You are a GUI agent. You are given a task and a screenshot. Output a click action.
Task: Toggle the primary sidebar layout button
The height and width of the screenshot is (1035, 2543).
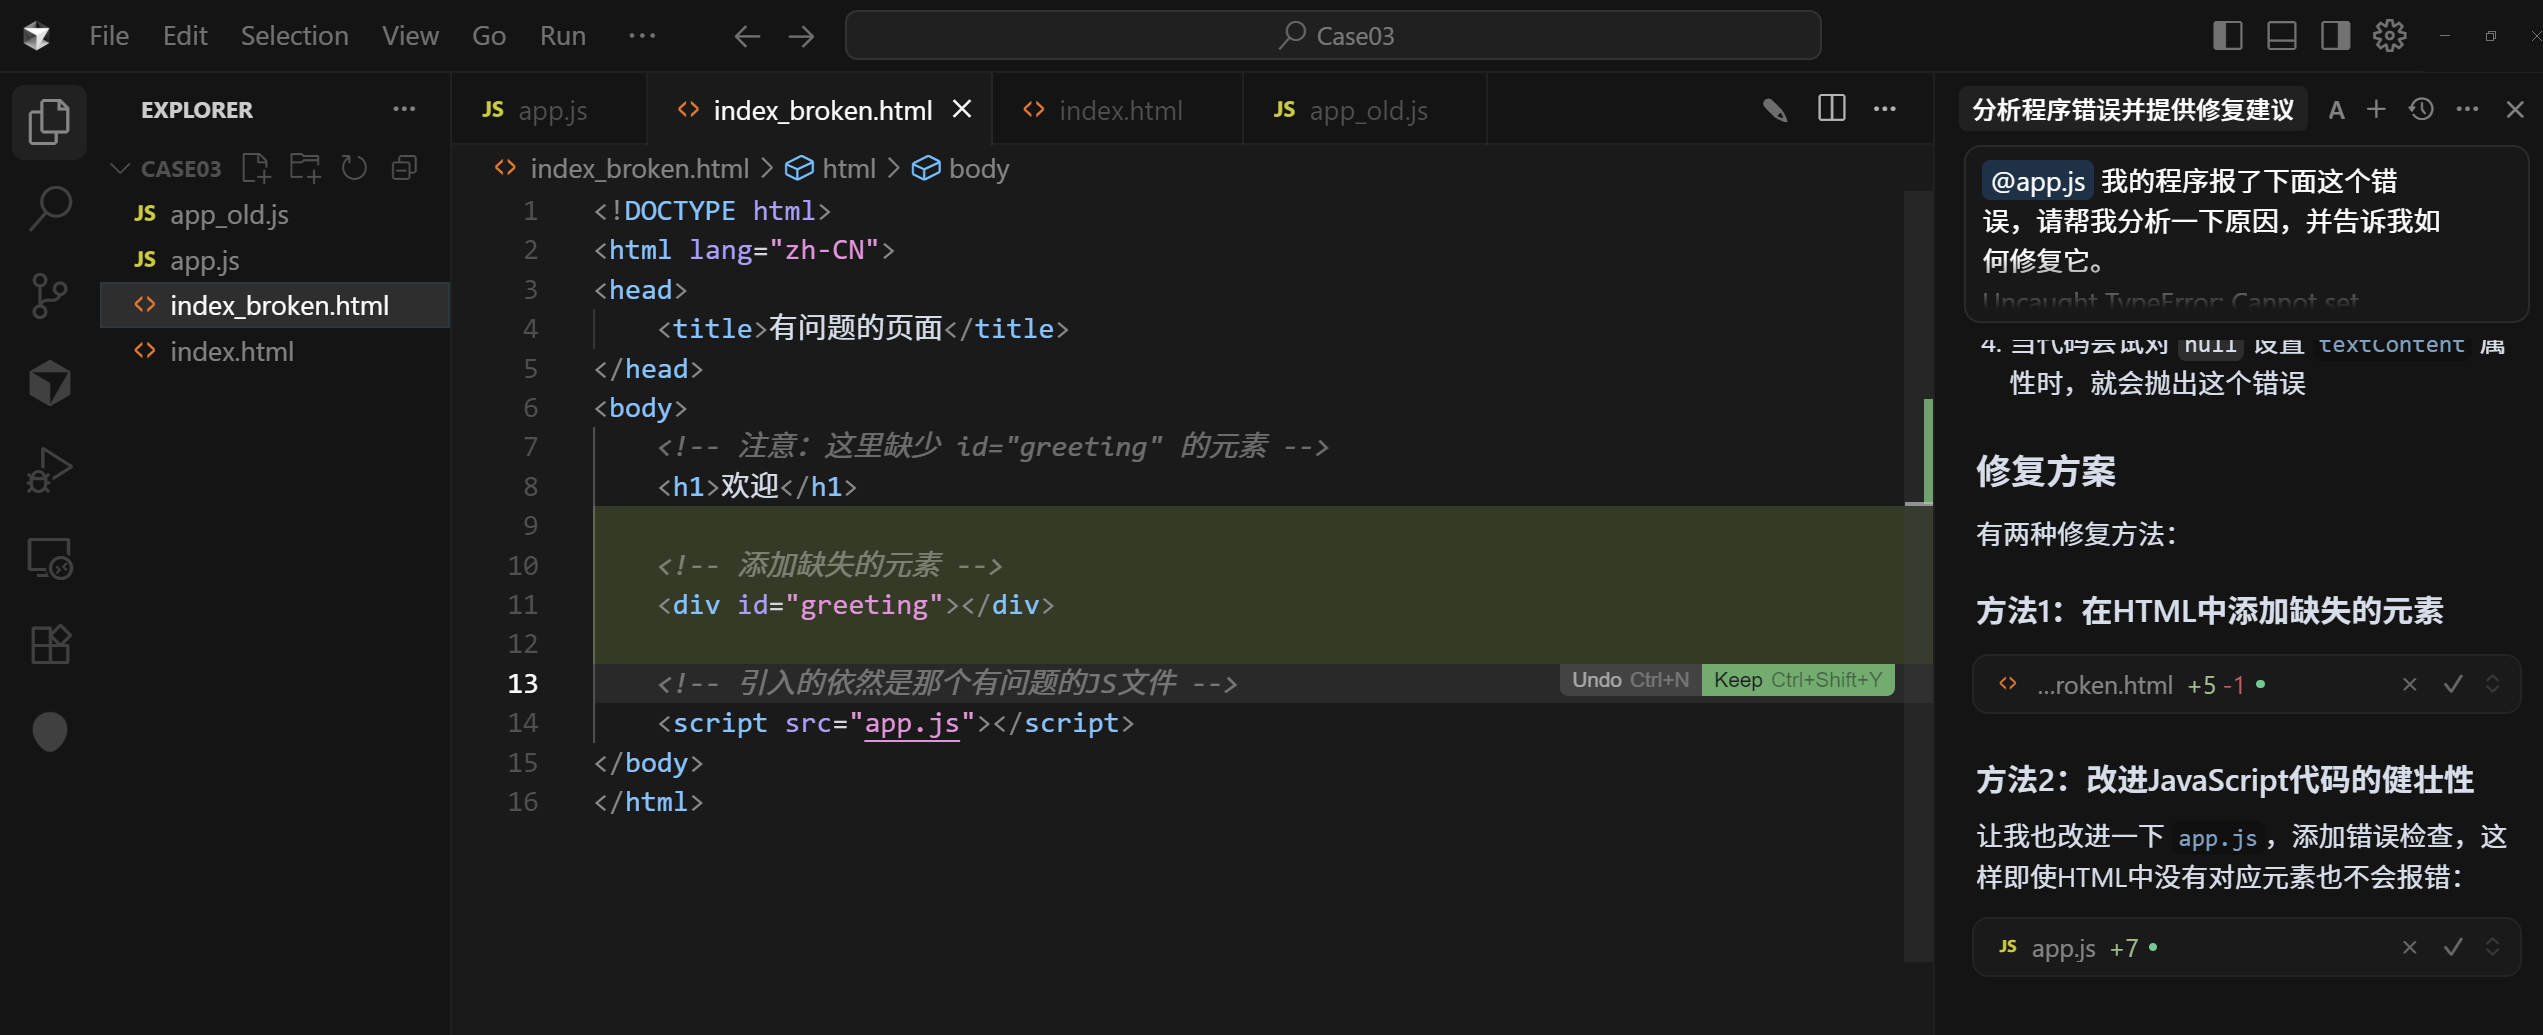click(2228, 36)
